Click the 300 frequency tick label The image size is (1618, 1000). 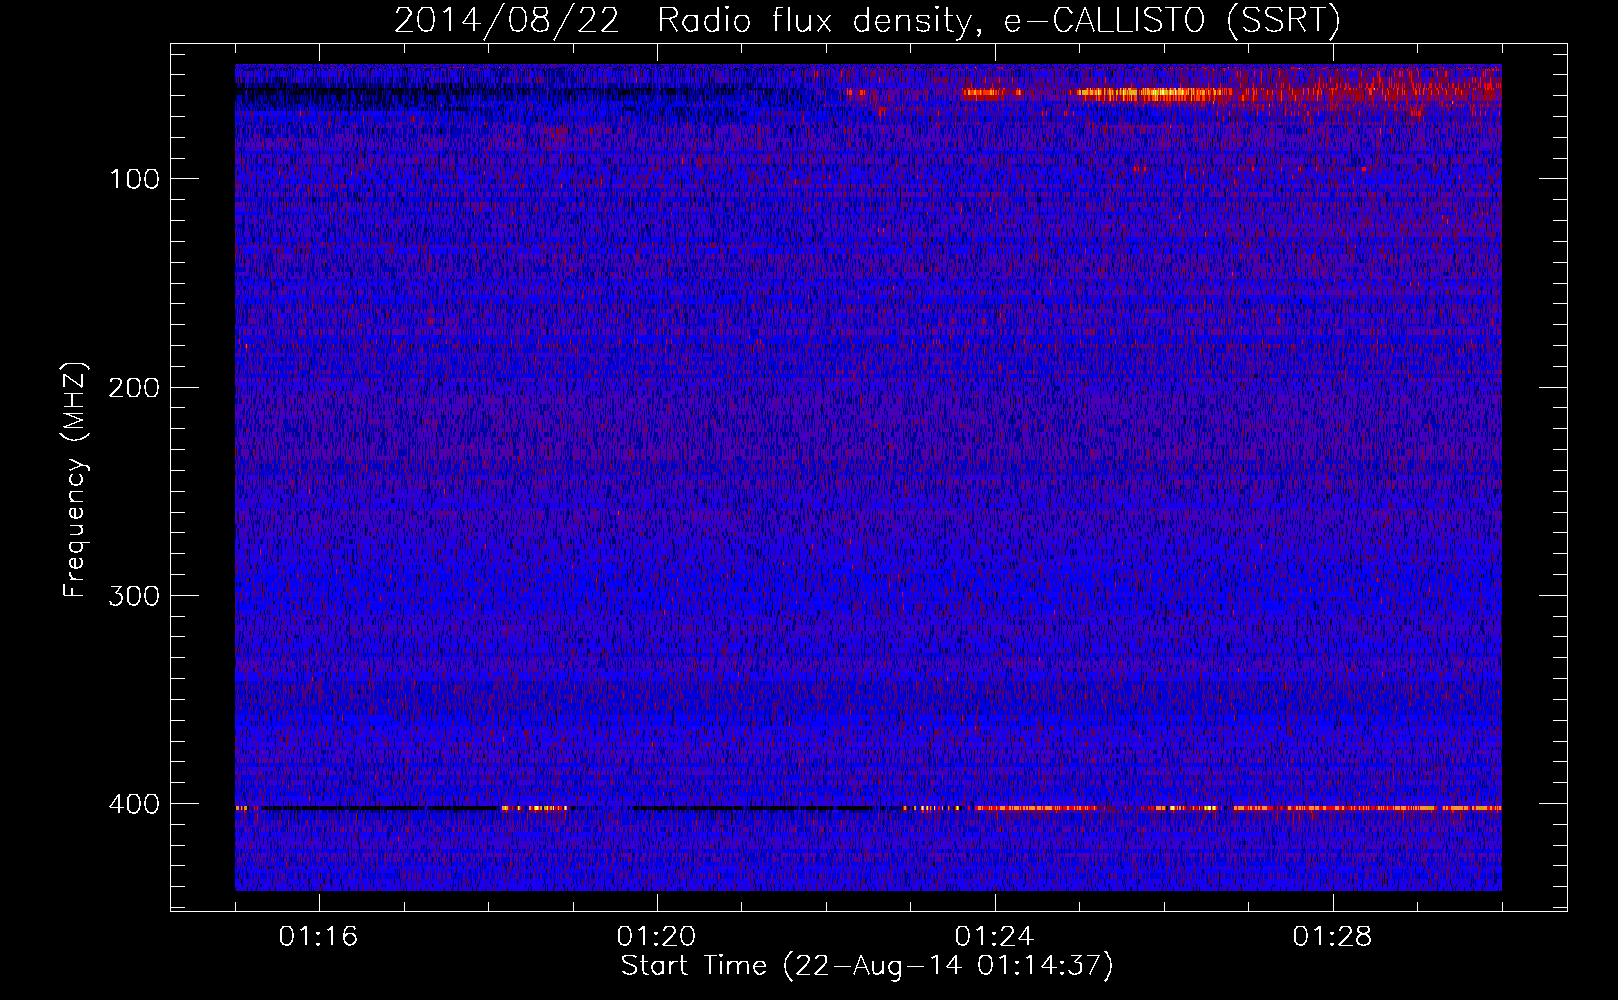[x=134, y=596]
